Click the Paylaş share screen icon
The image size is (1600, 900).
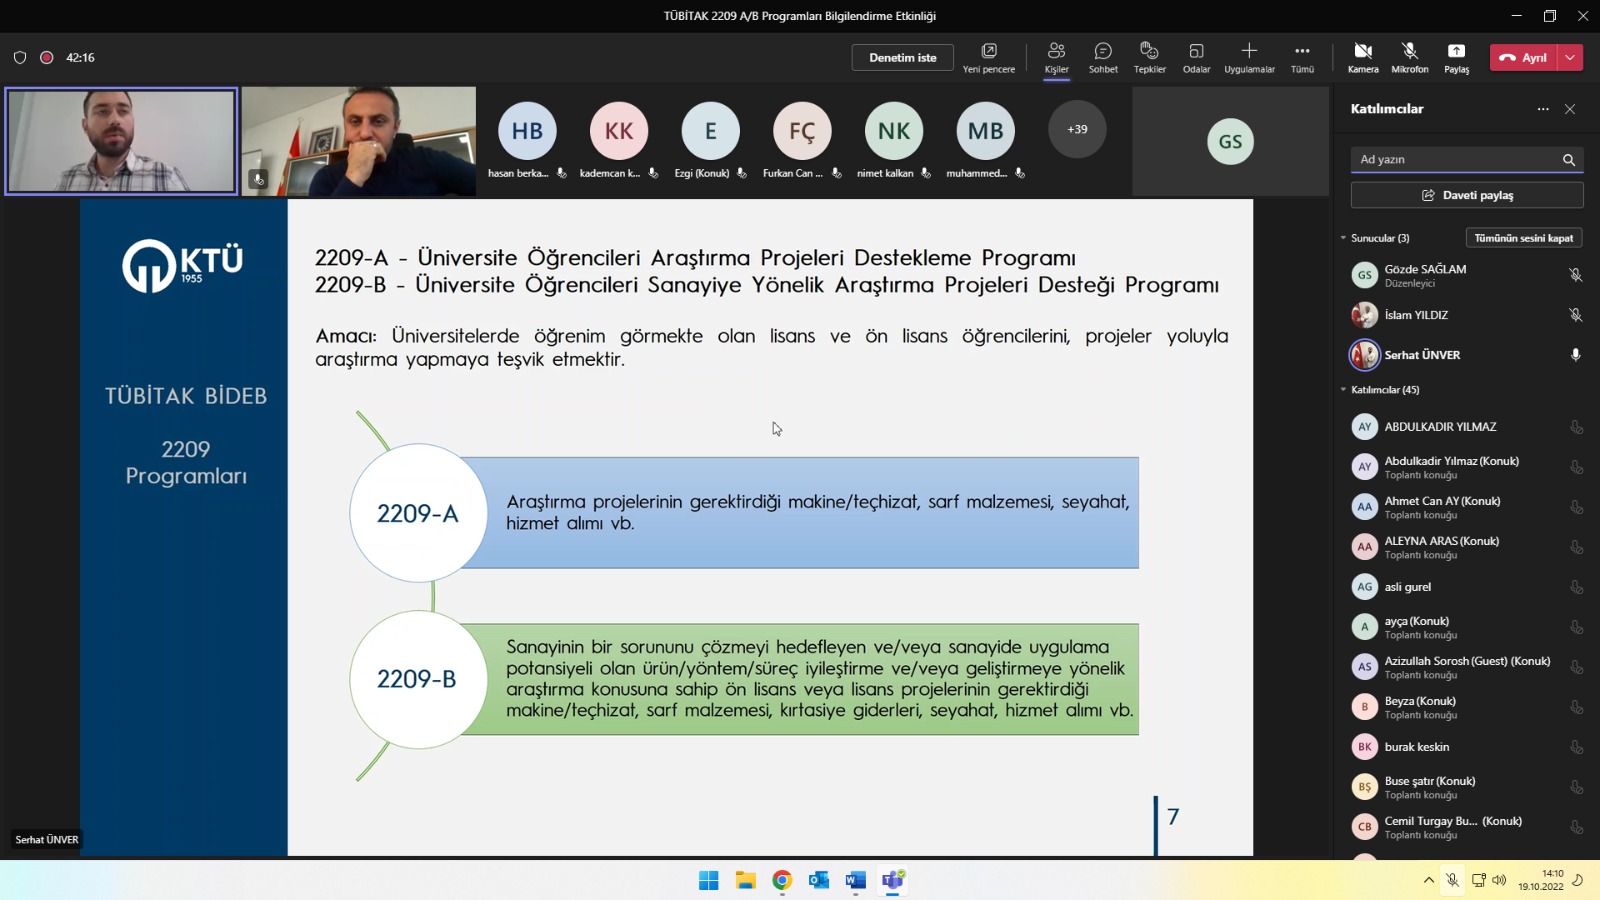point(1456,52)
